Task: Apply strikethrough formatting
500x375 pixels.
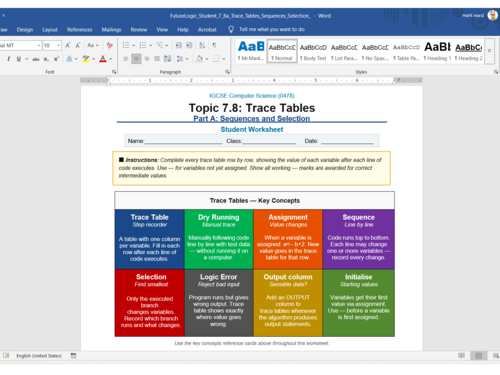Action: pyautogui.click(x=36, y=59)
